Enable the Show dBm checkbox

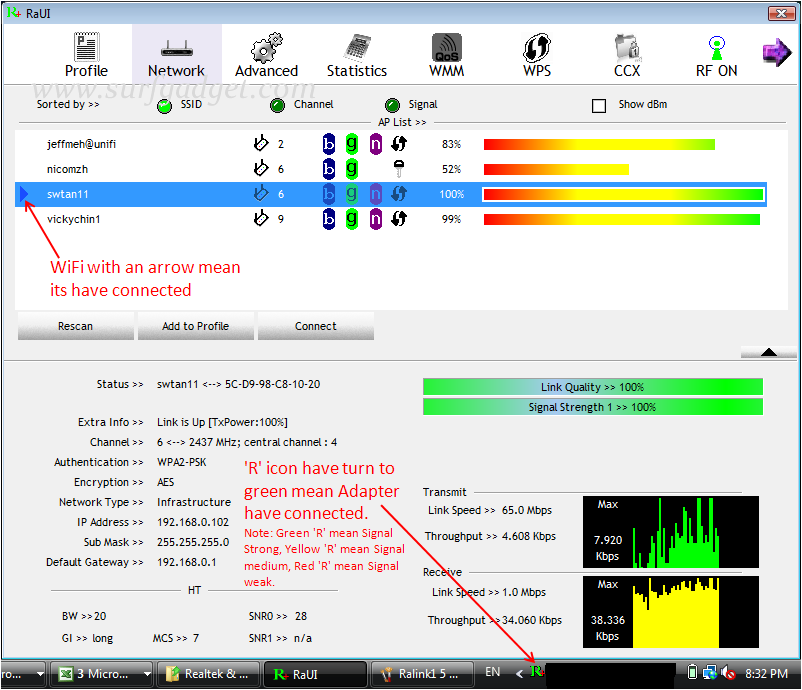(599, 106)
